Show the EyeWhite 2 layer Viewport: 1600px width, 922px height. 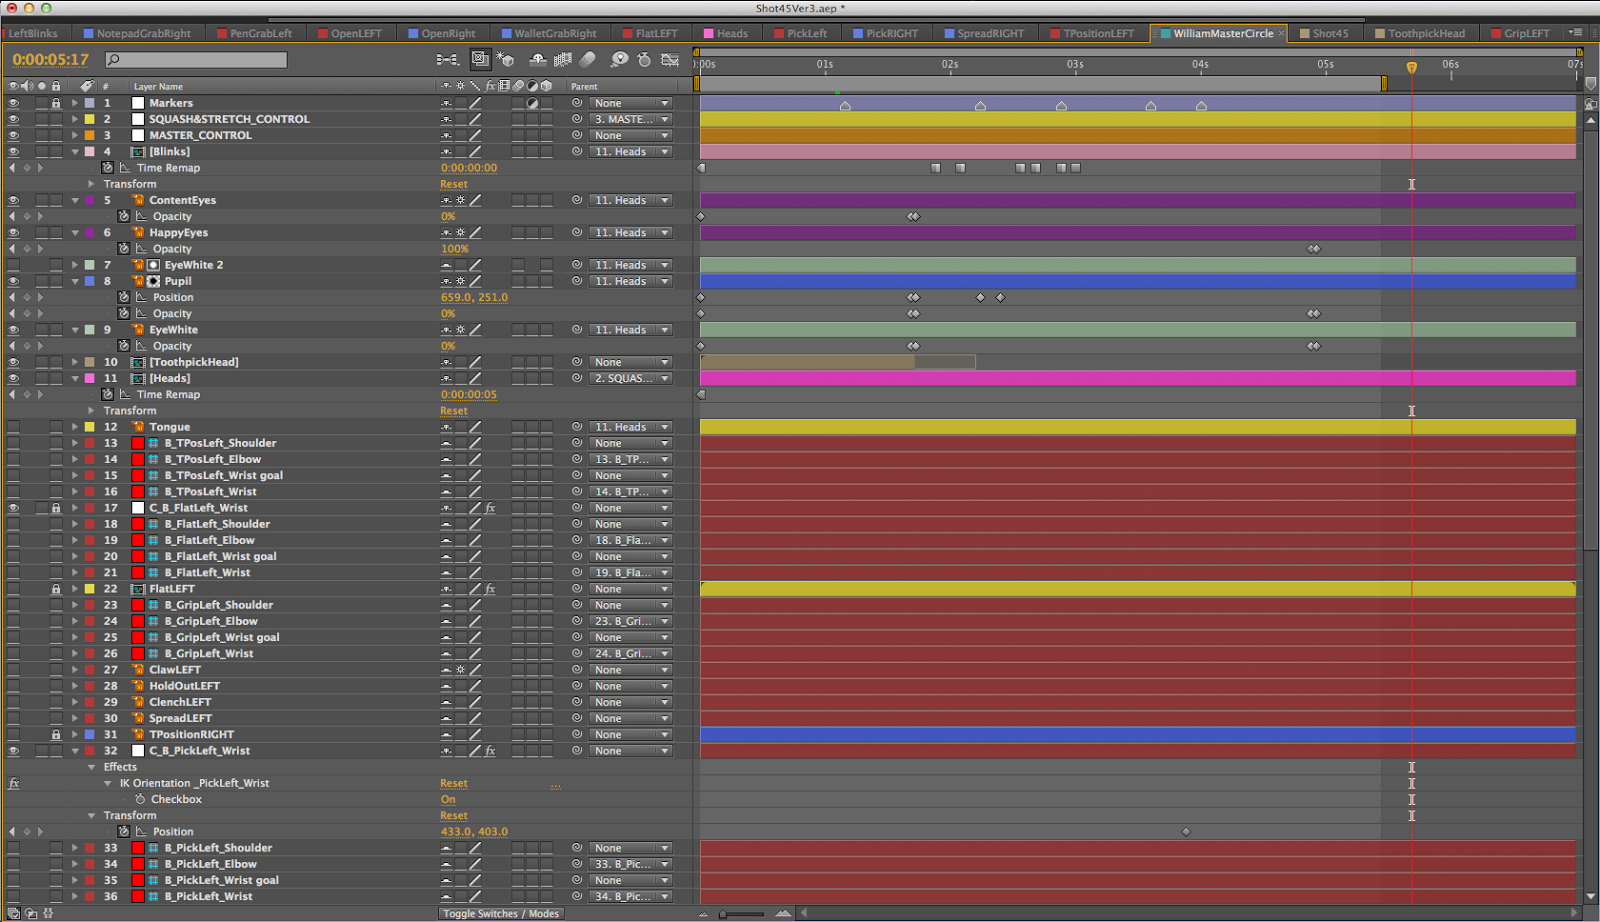click(x=13, y=265)
